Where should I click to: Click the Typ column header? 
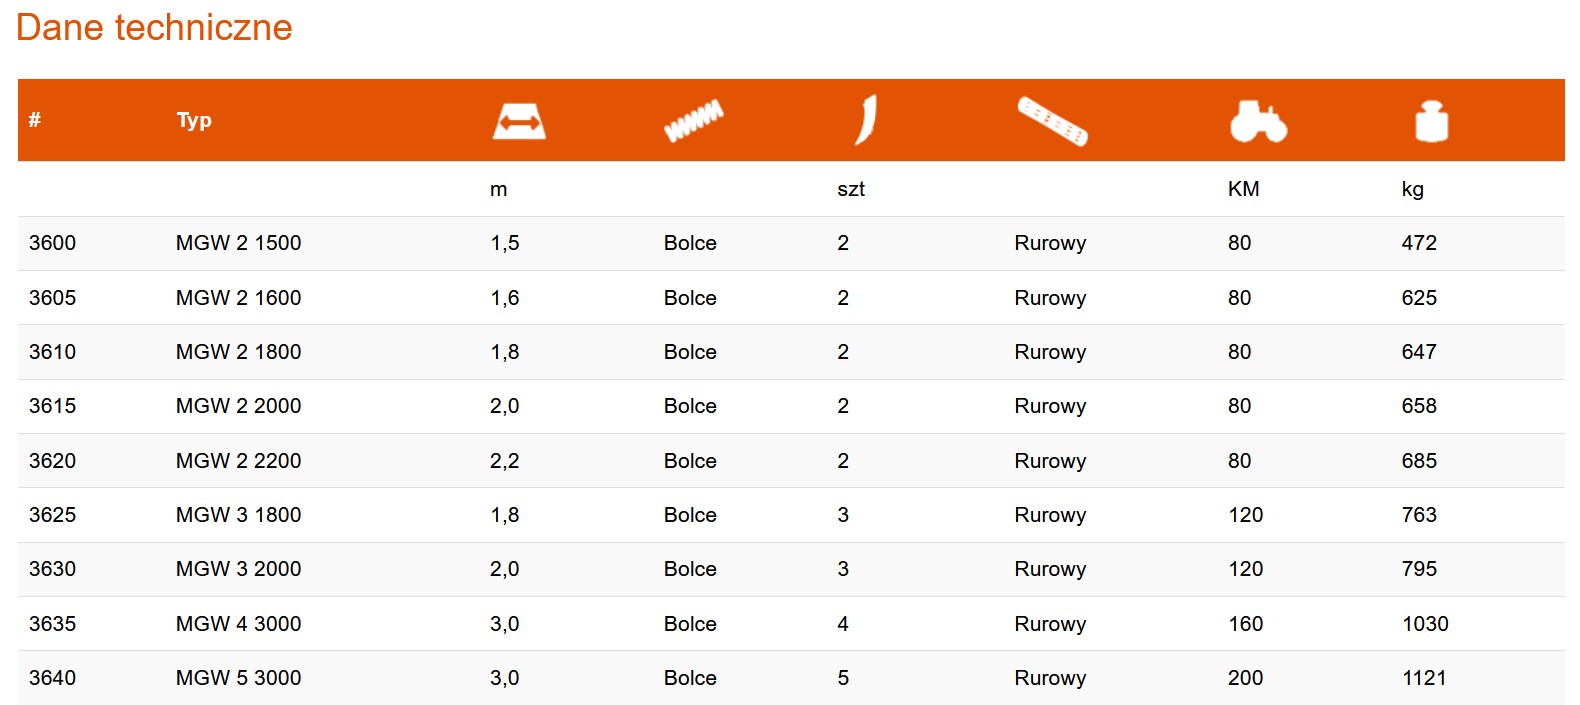194,120
